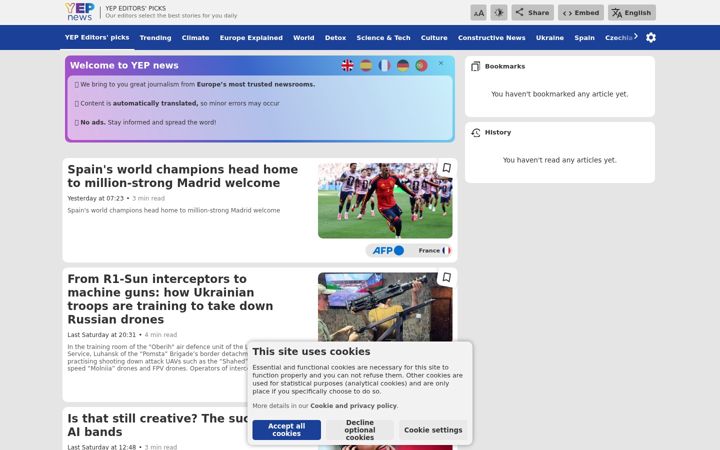Open the Ukraine section
This screenshot has height=450, width=720.
pyautogui.click(x=550, y=38)
